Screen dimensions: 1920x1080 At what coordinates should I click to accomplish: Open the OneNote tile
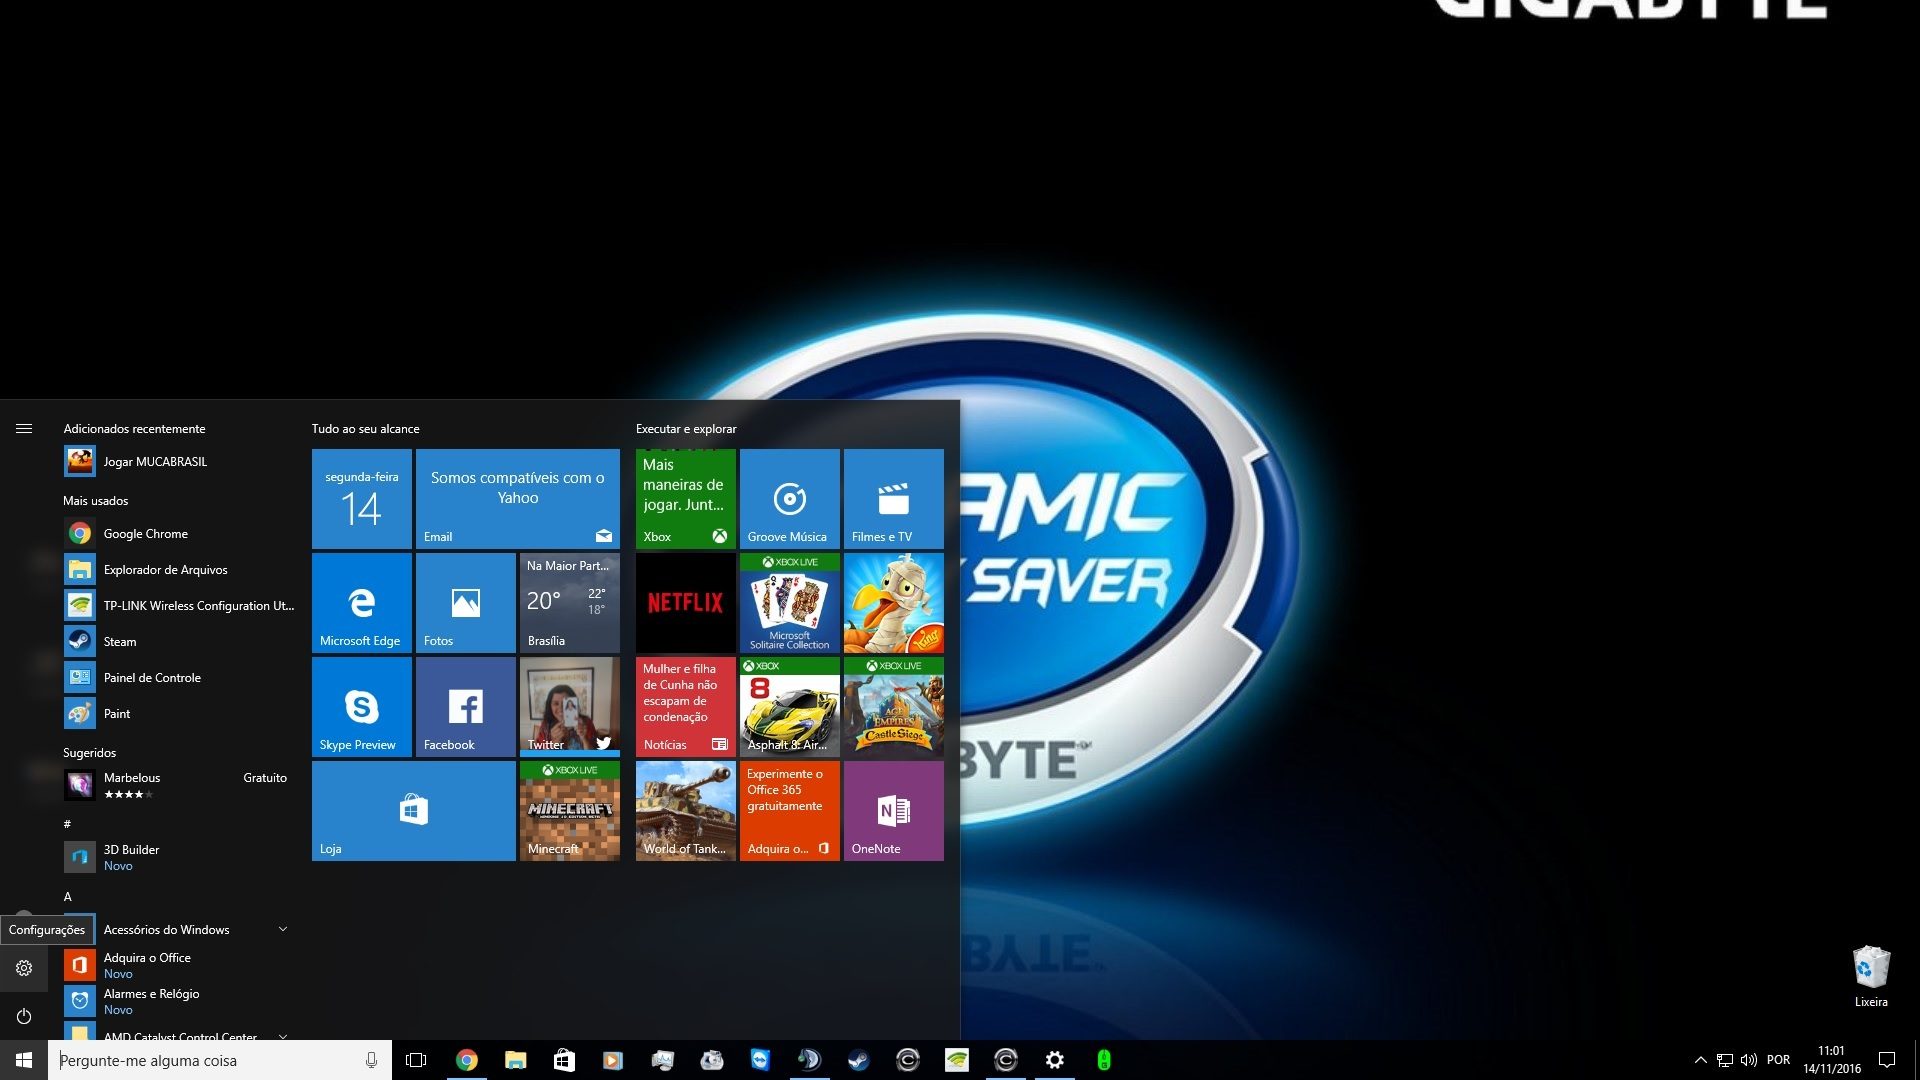point(894,811)
